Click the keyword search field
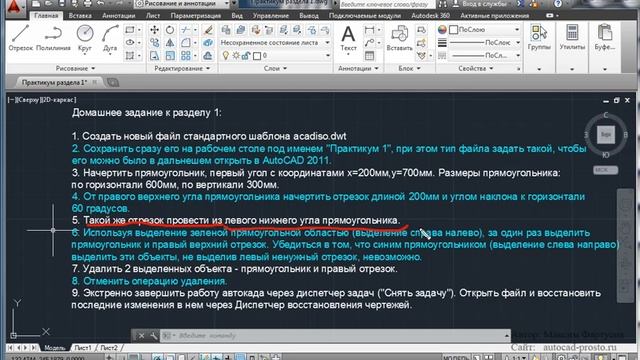 (386, 4)
